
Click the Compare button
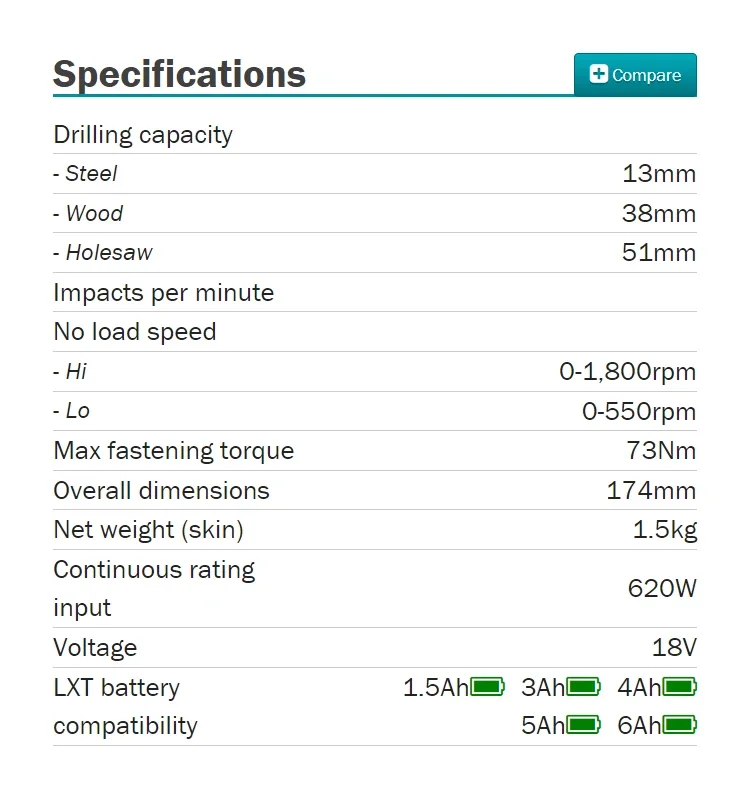click(635, 75)
